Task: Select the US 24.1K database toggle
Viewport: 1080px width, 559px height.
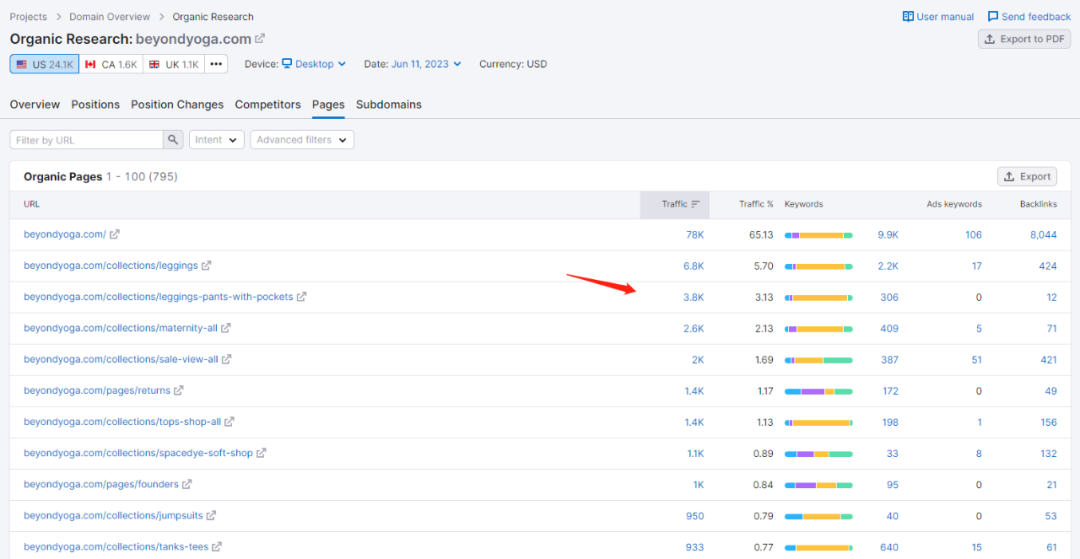Action: 44,64
